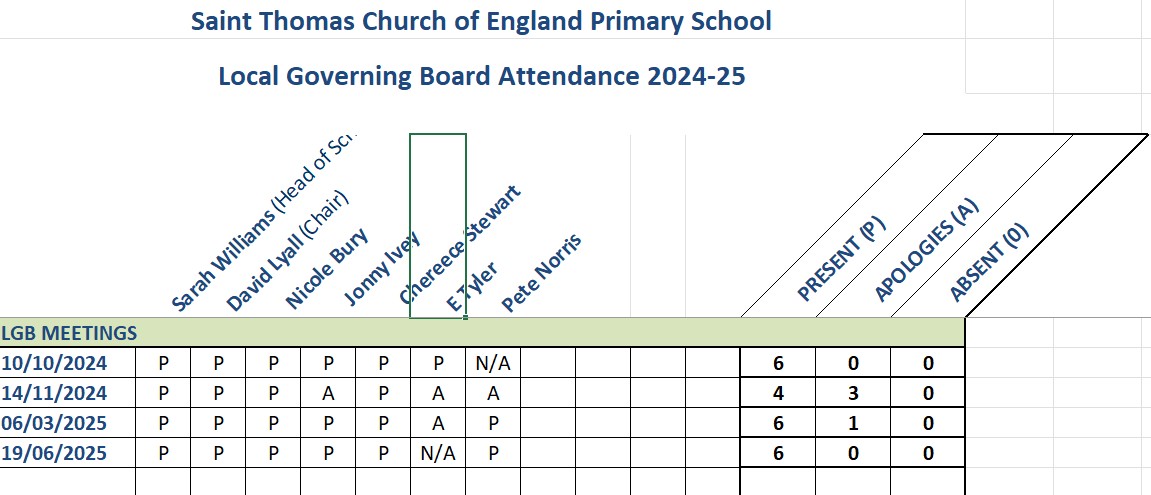The height and width of the screenshot is (495, 1151).
Task: Select the 10/10/2024 meeting date cell
Action: coord(67,363)
